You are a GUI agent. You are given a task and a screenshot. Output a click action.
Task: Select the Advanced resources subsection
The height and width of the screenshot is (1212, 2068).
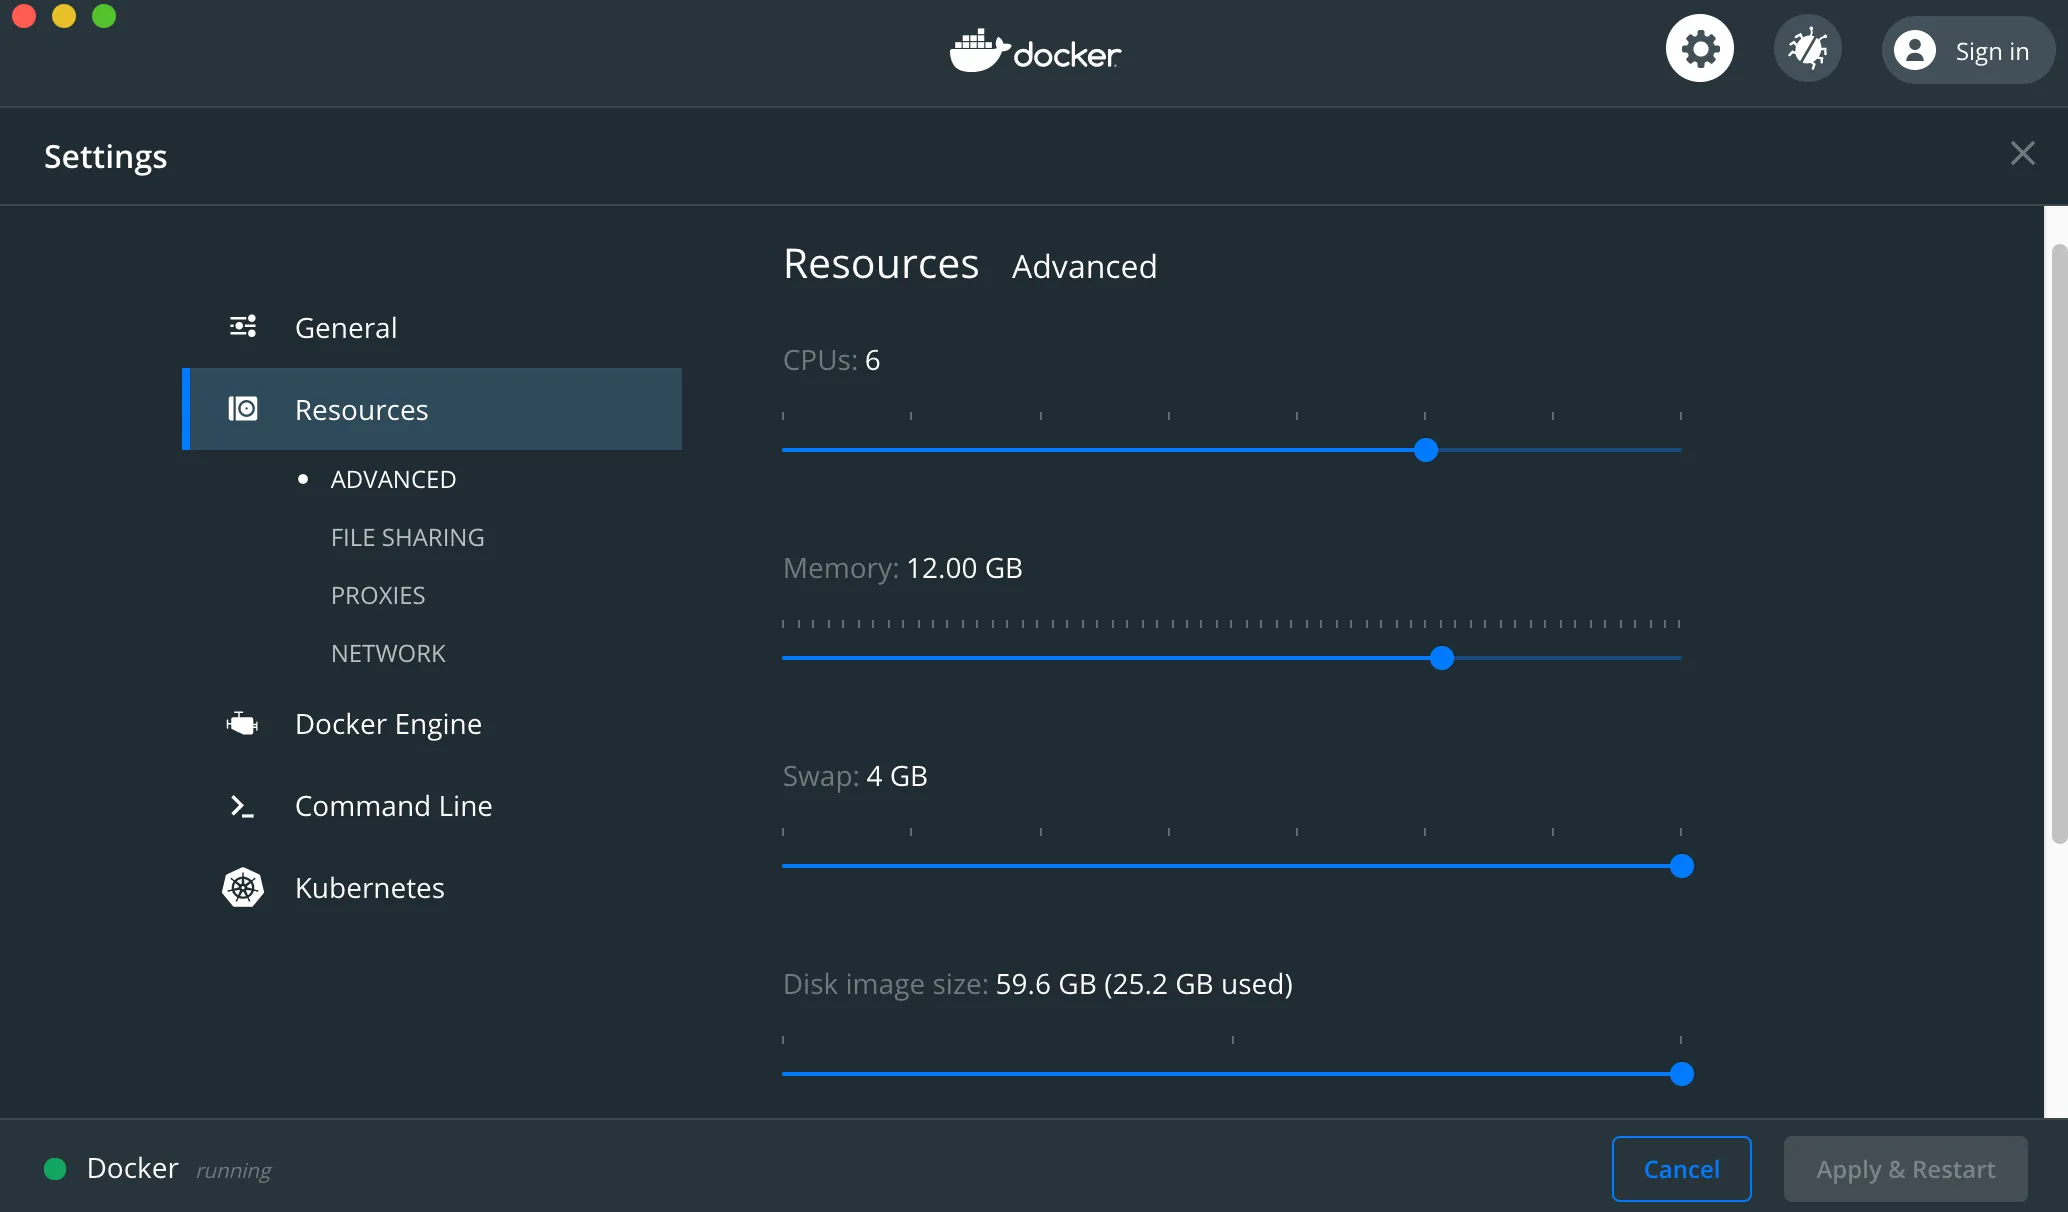click(x=393, y=479)
